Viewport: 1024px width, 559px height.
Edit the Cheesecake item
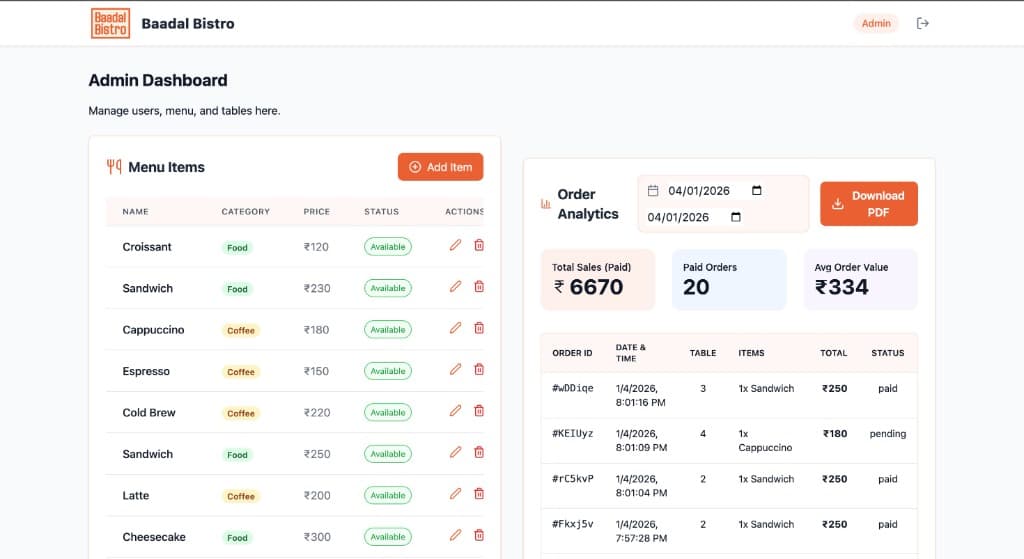click(x=455, y=535)
